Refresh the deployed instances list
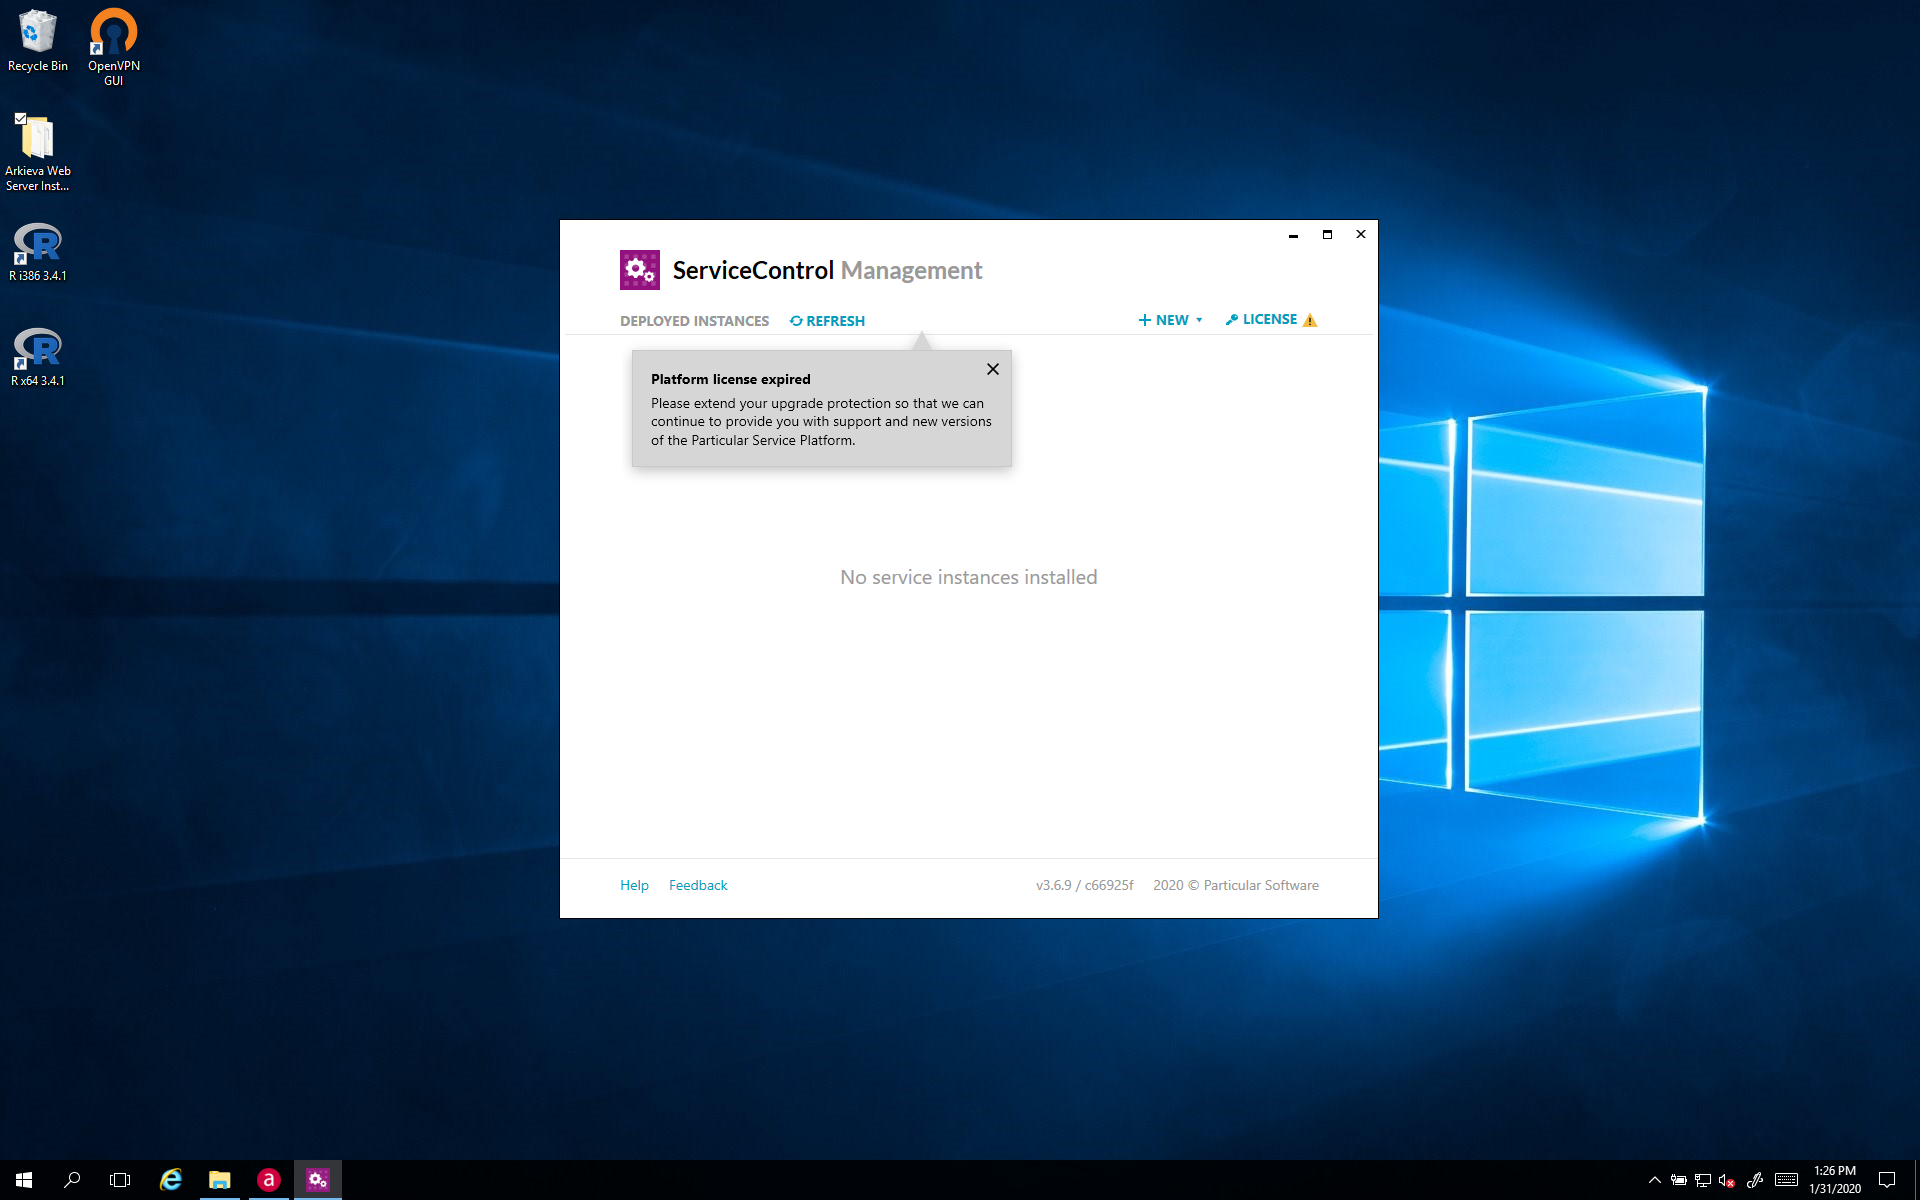Viewport: 1920px width, 1200px height. pyautogui.click(x=827, y=321)
